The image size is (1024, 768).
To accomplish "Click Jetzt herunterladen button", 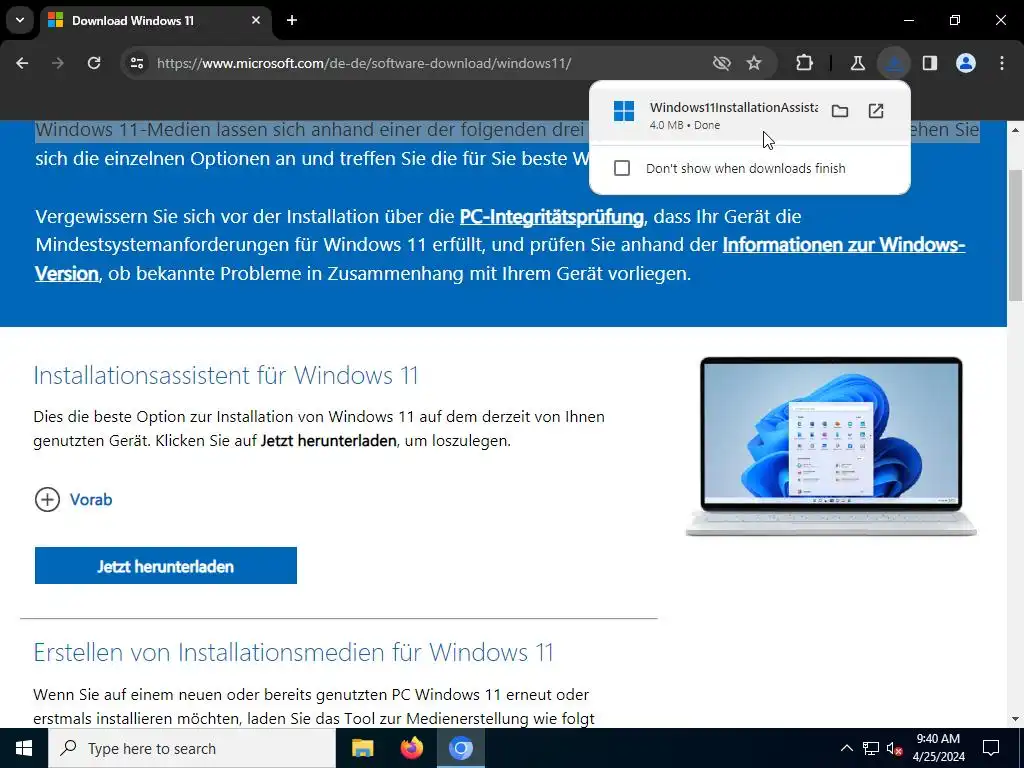I will [166, 566].
